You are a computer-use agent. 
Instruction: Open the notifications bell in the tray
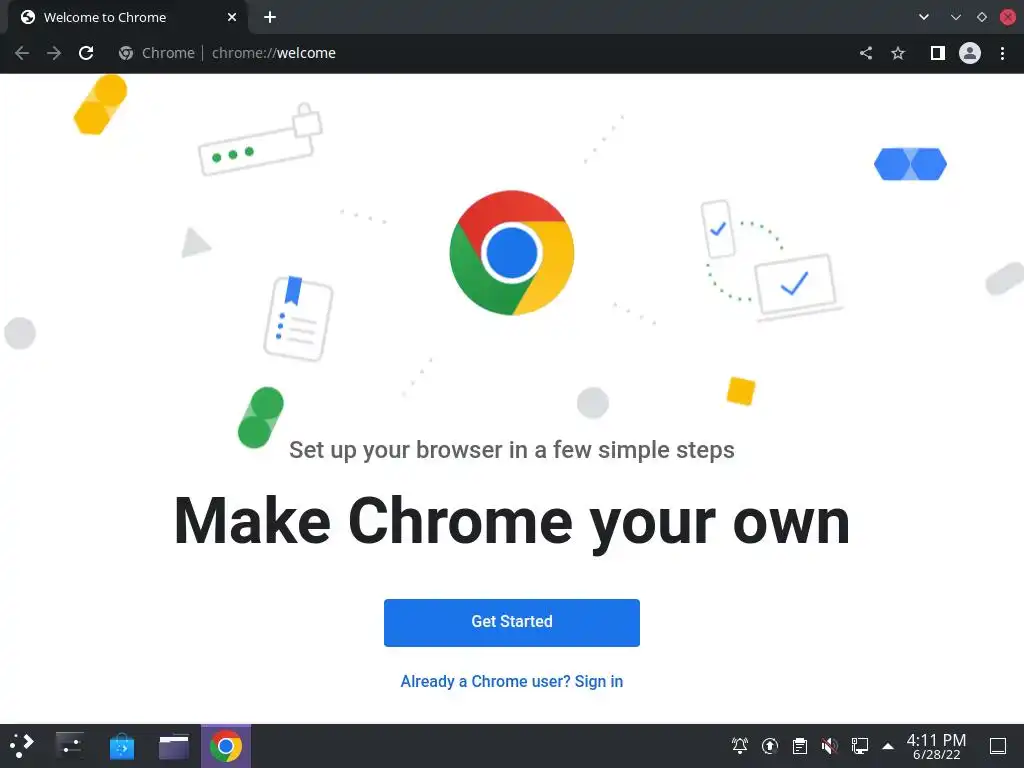tap(740, 746)
